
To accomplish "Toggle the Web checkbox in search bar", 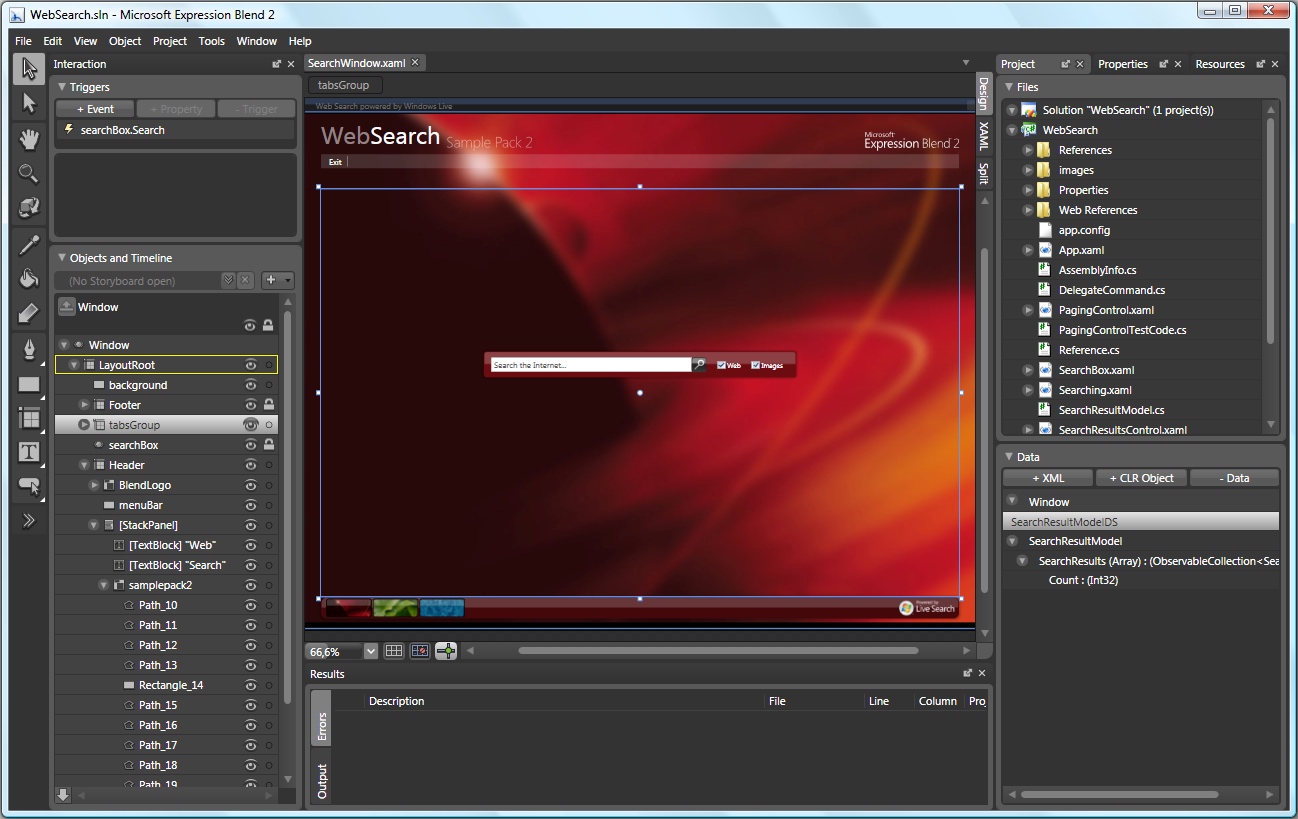I will pyautogui.click(x=721, y=365).
